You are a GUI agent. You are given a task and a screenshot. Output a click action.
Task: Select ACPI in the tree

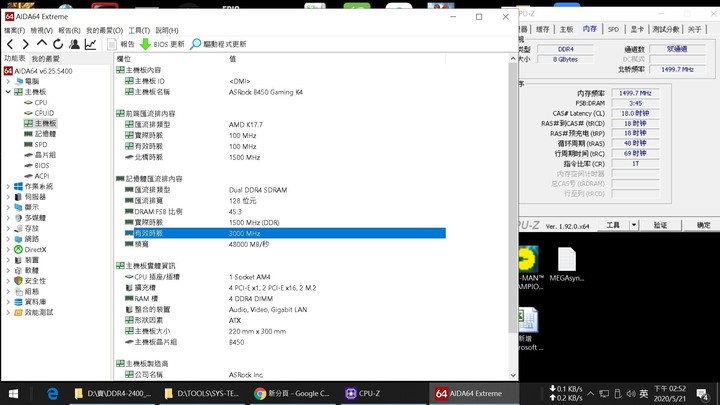pos(41,176)
